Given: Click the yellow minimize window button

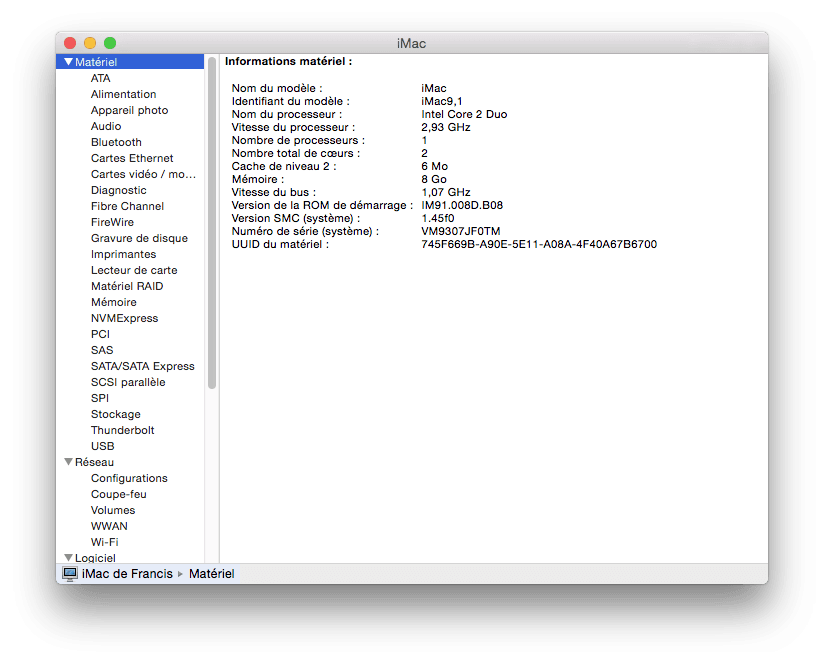Looking at the screenshot, I should click(90, 43).
